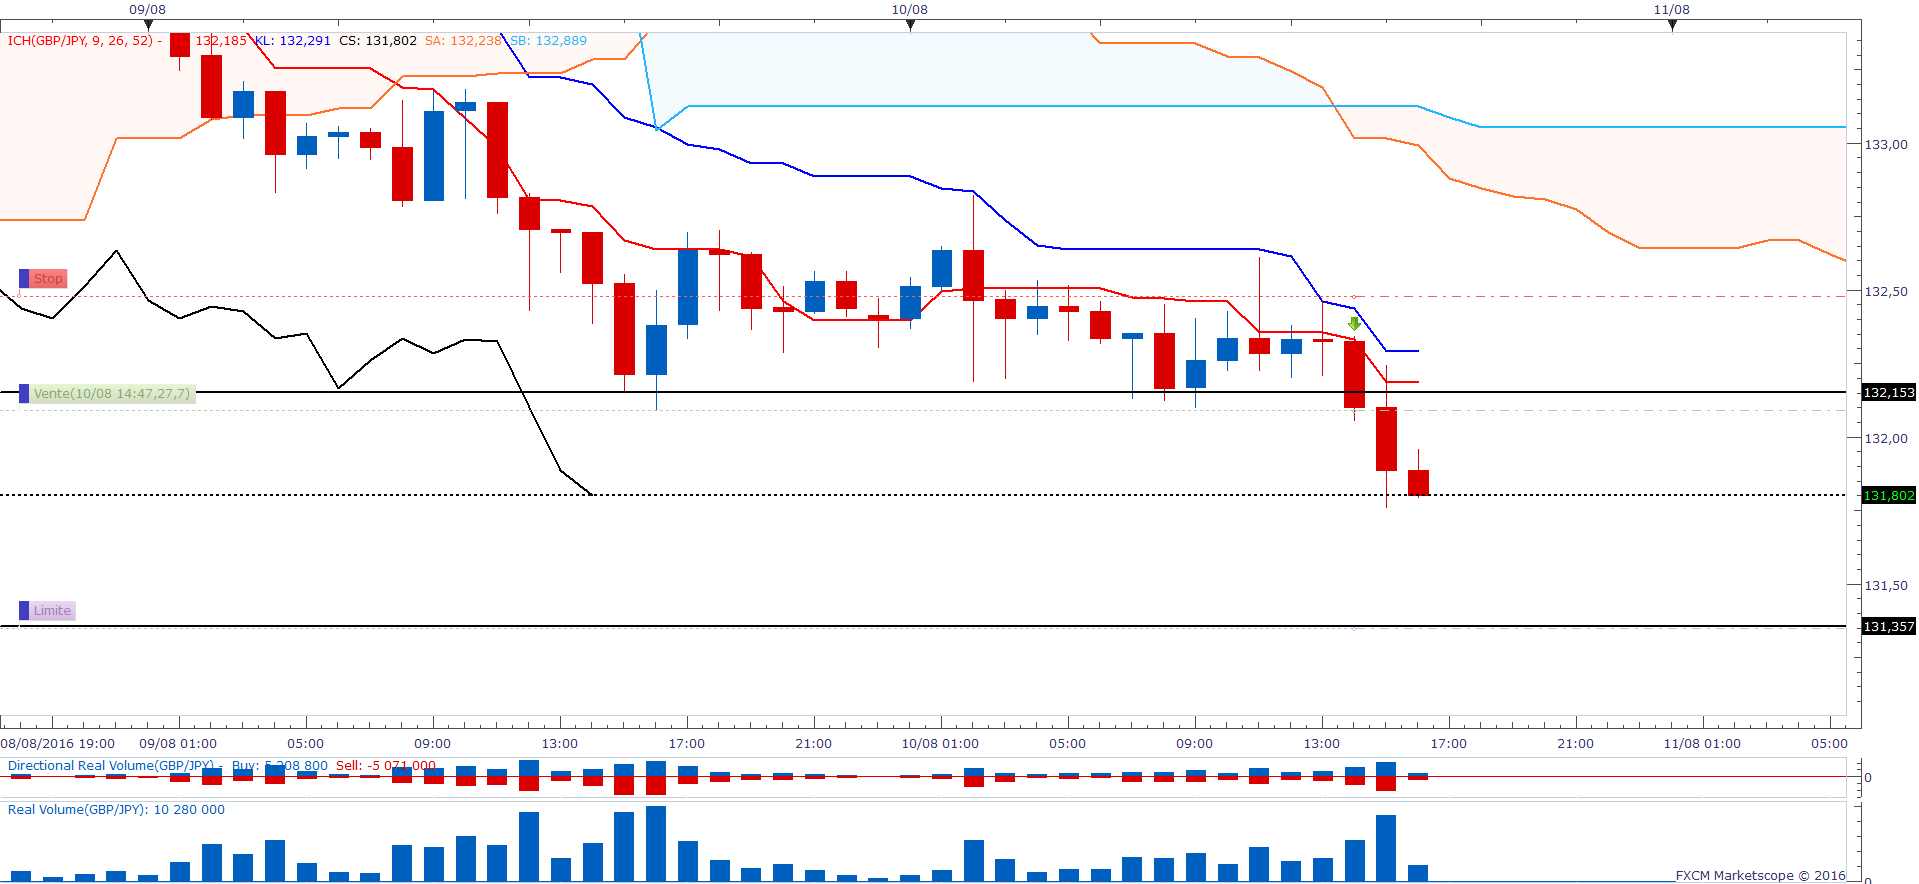Click the blue handle beside the Limite label
1919x884 pixels.
pos(24,611)
